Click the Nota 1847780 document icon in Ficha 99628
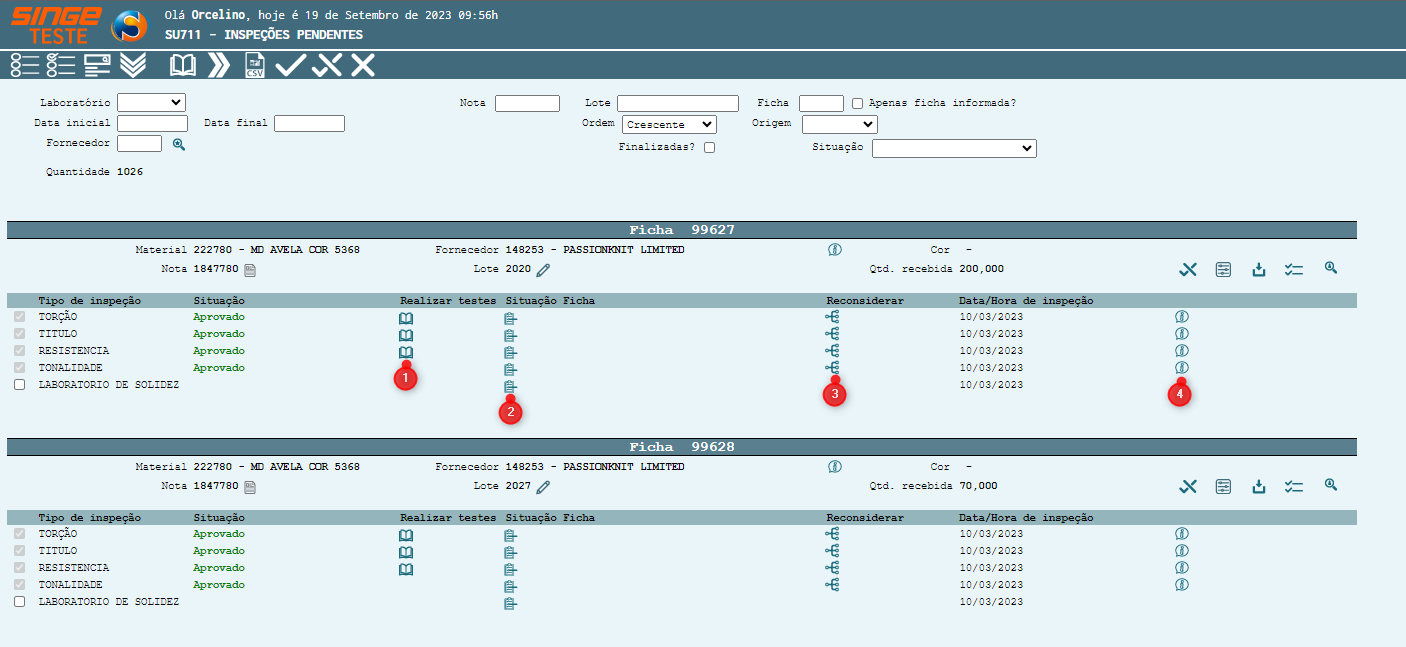The width and height of the screenshot is (1406, 647). (x=250, y=487)
